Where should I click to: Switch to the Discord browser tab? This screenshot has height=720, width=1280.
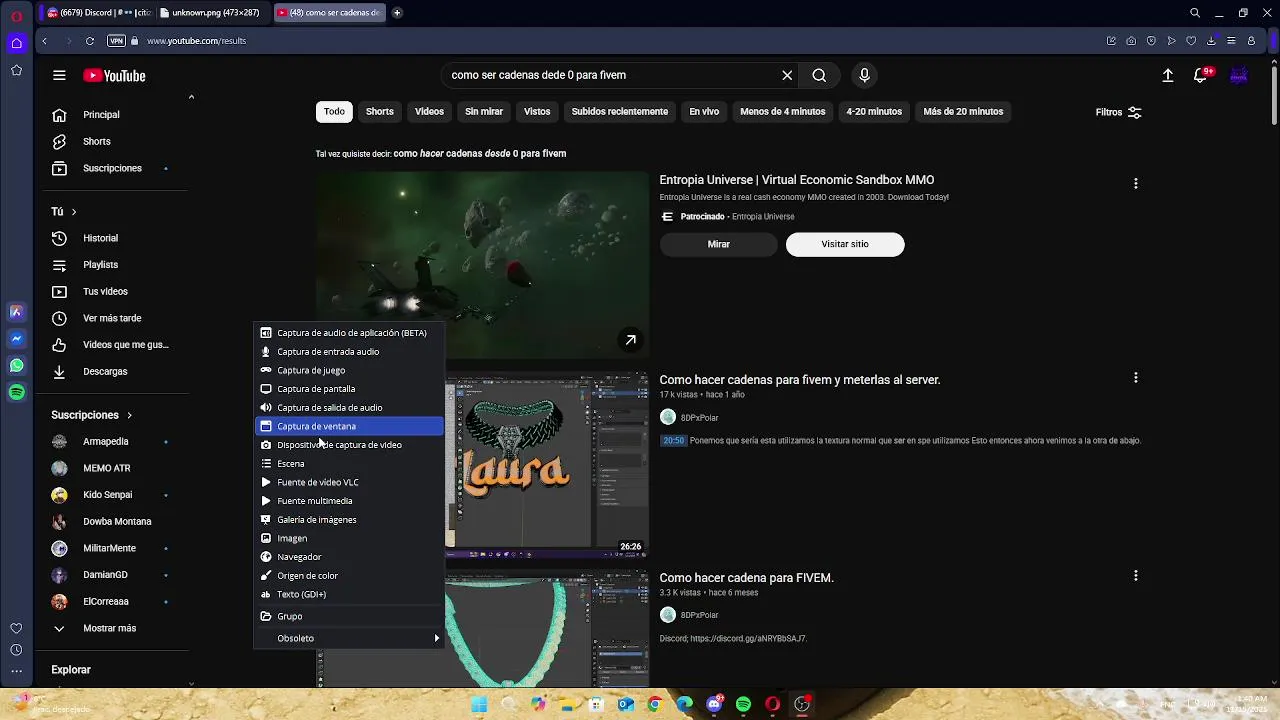(x=97, y=13)
